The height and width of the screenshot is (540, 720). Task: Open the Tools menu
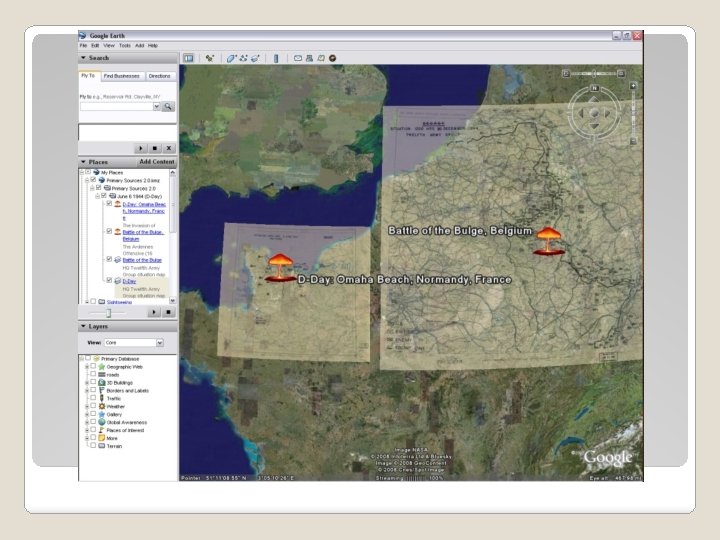coord(125,45)
